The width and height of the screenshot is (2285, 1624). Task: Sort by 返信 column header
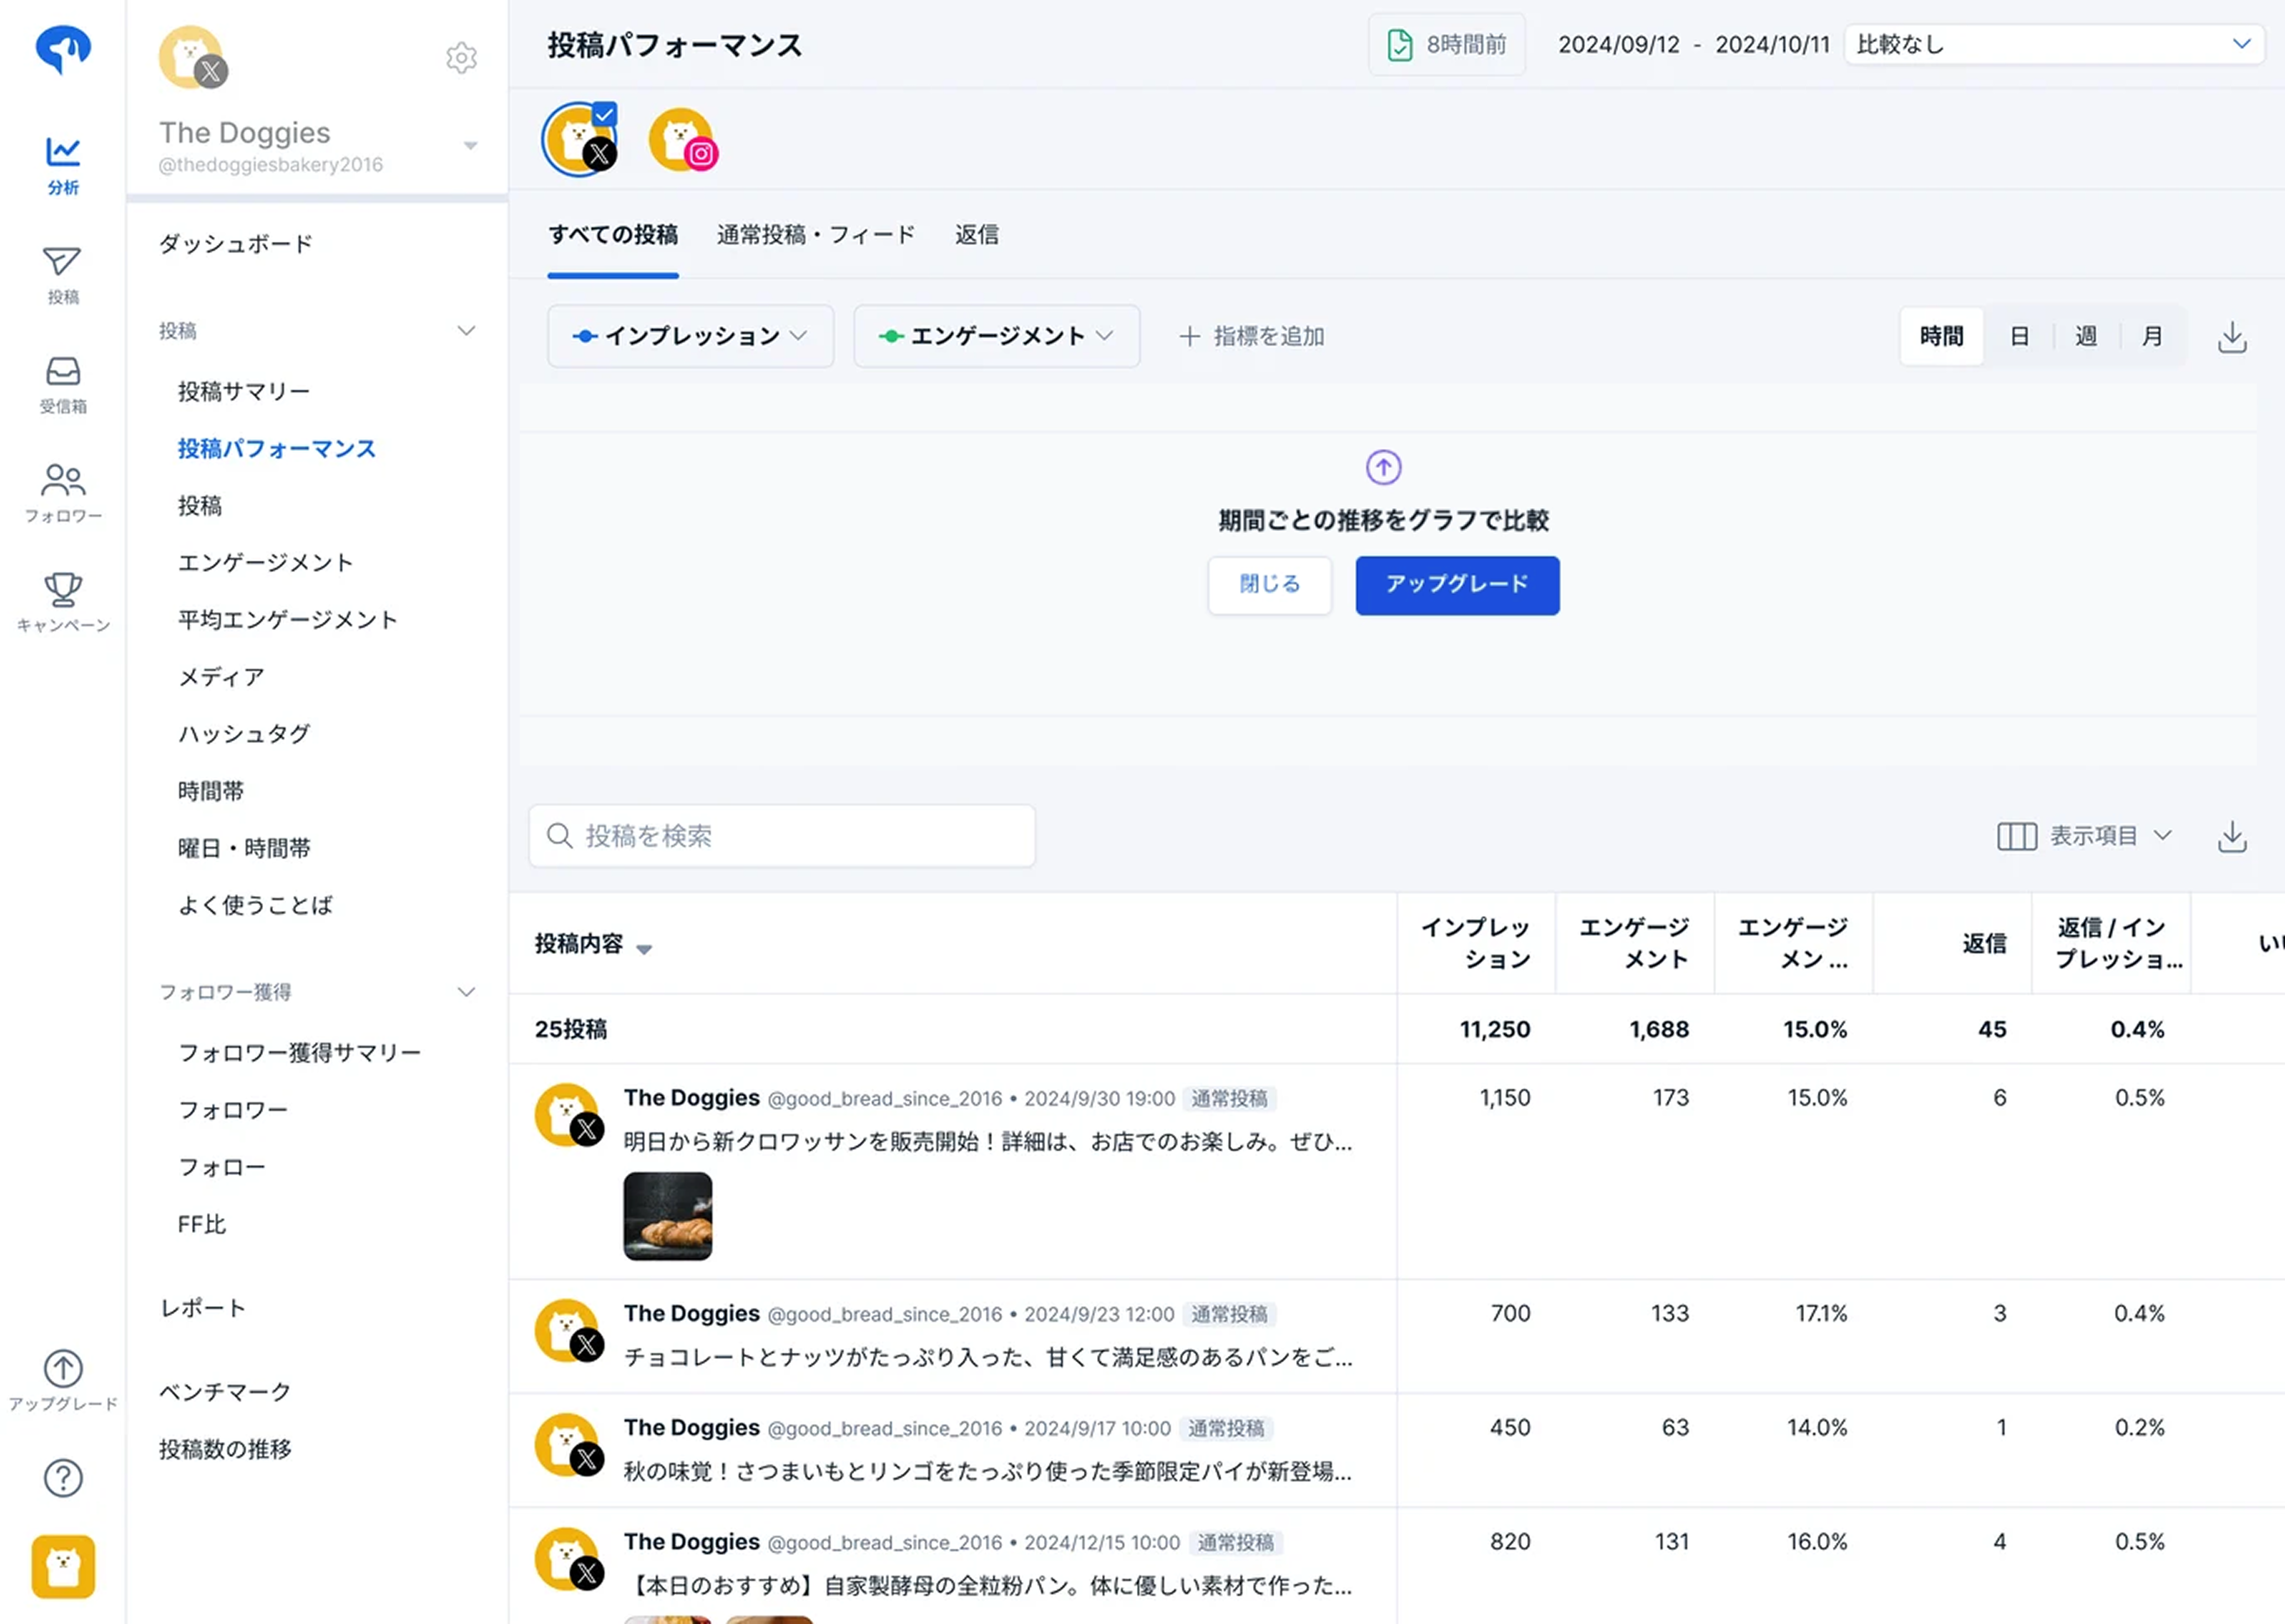click(1953, 943)
